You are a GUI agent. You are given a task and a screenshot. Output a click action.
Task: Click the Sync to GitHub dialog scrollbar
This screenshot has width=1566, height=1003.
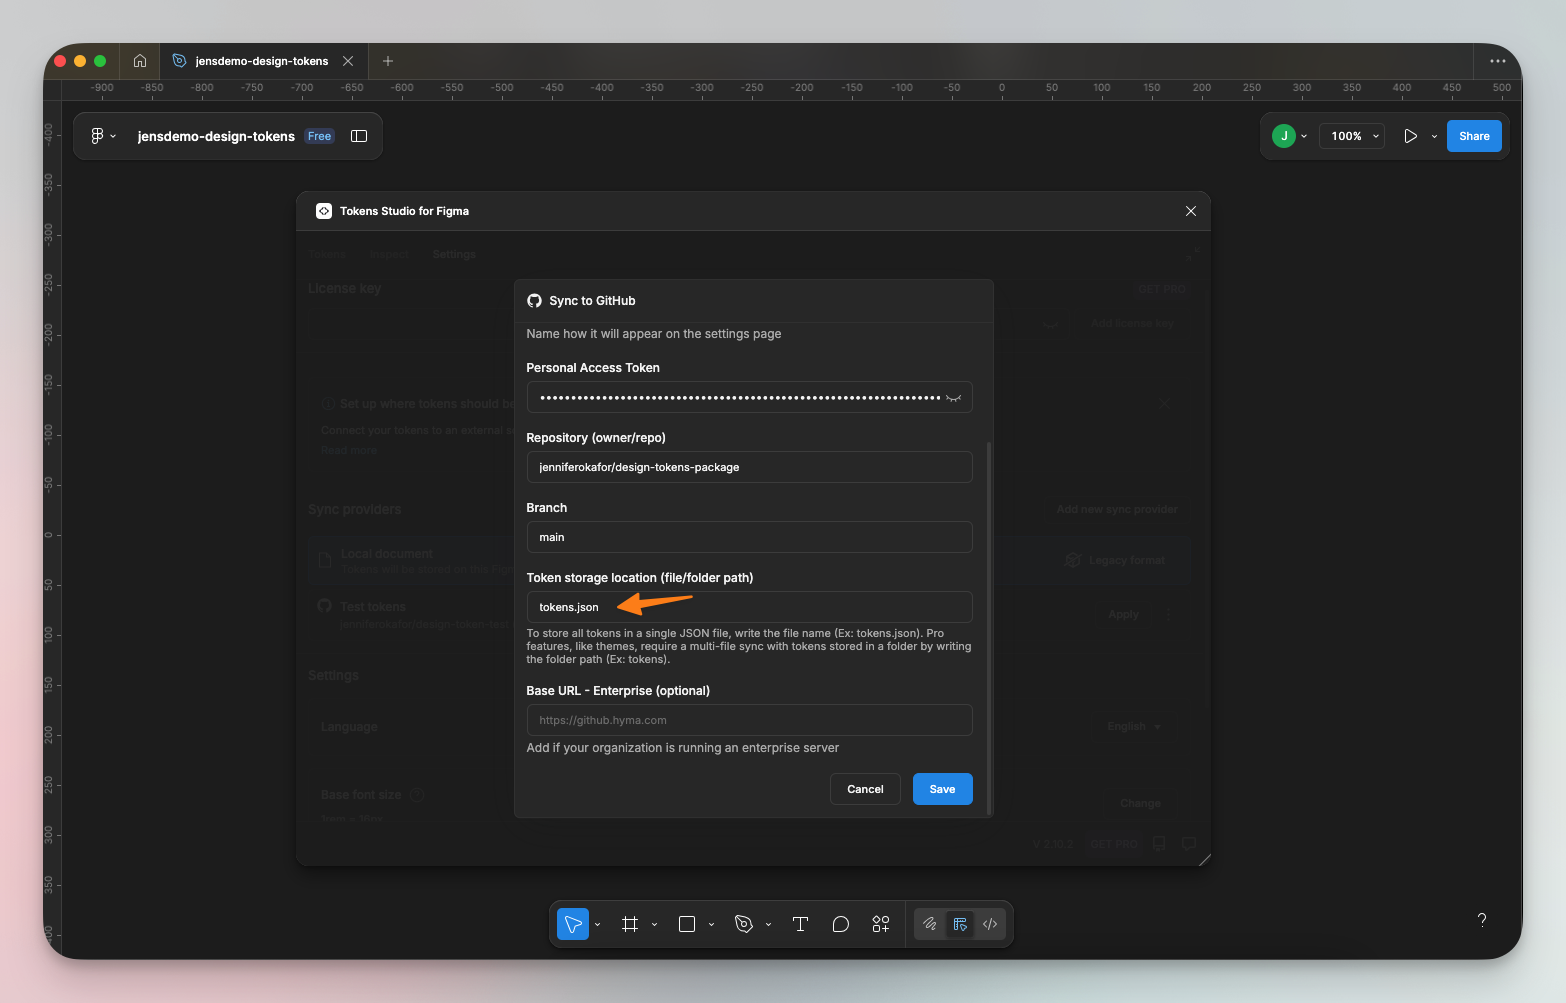pyautogui.click(x=989, y=628)
